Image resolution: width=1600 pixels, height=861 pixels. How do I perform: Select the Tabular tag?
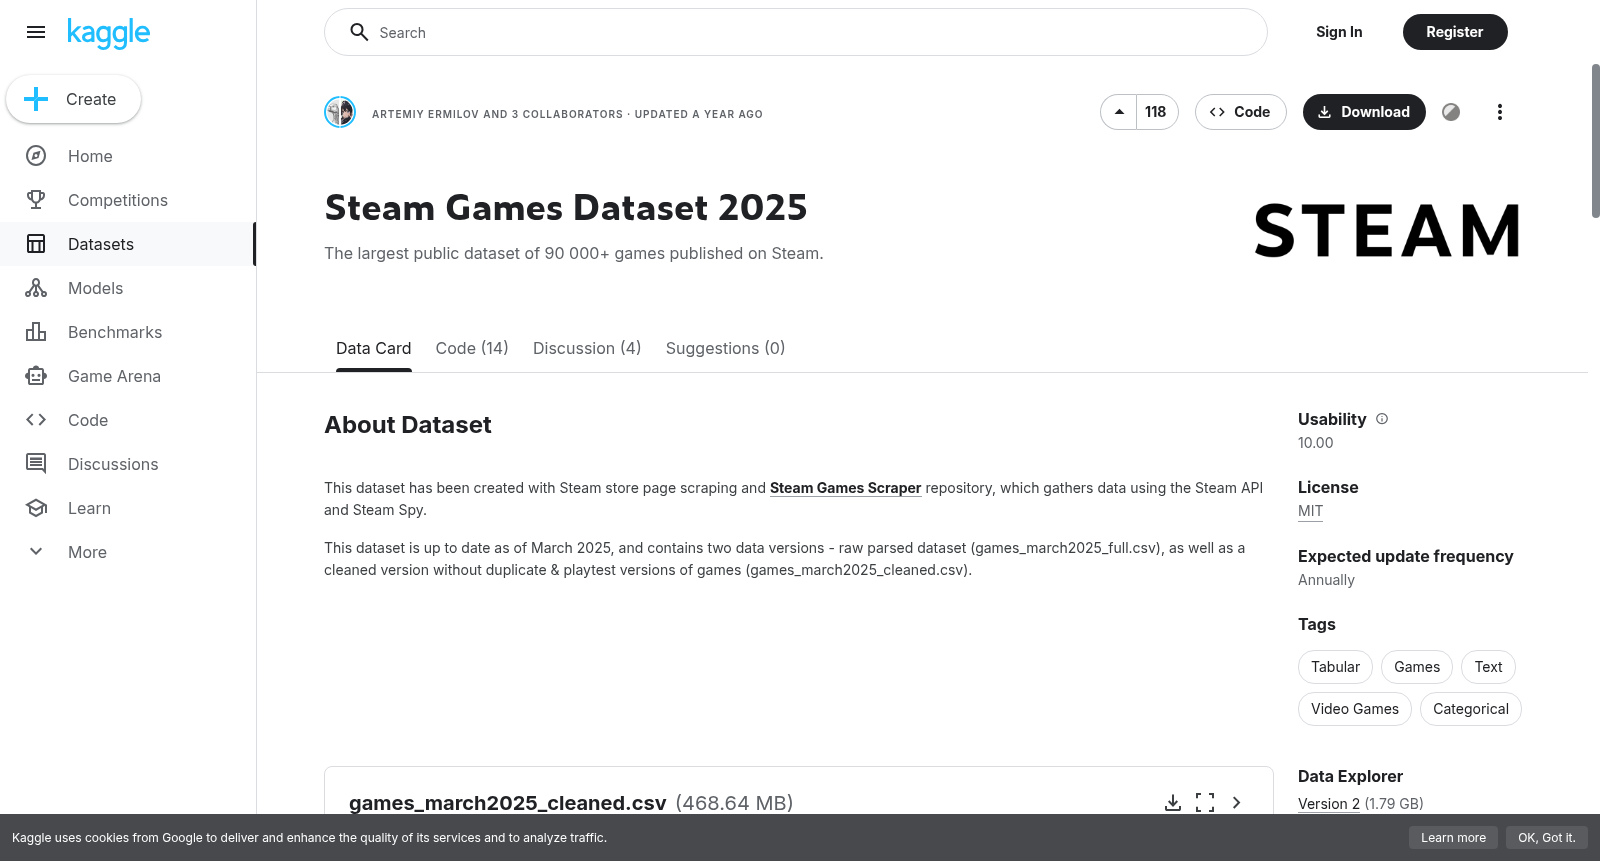(1335, 667)
